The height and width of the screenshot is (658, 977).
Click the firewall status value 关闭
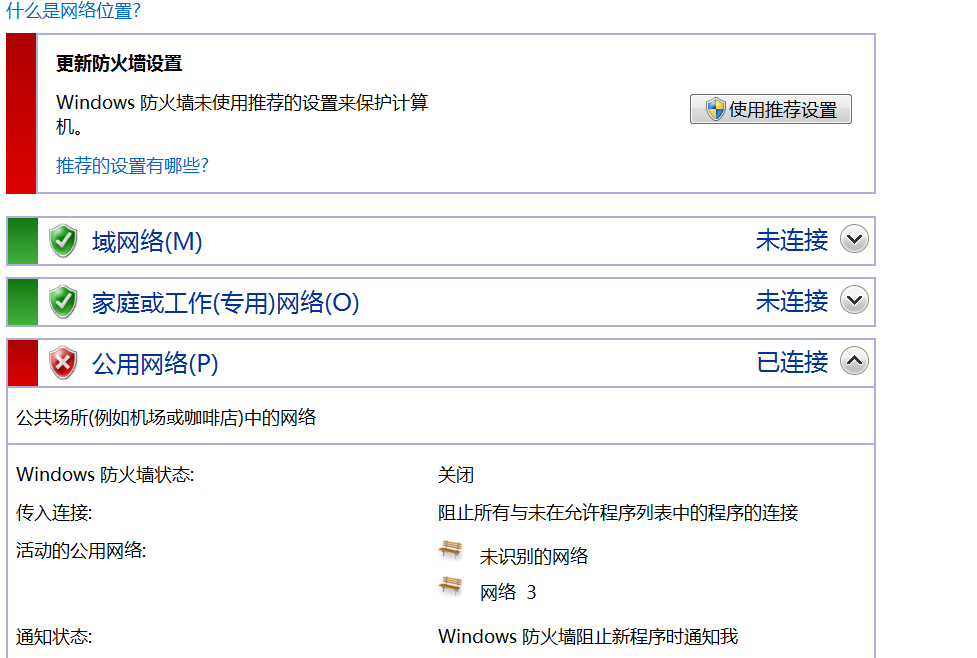pos(456,475)
